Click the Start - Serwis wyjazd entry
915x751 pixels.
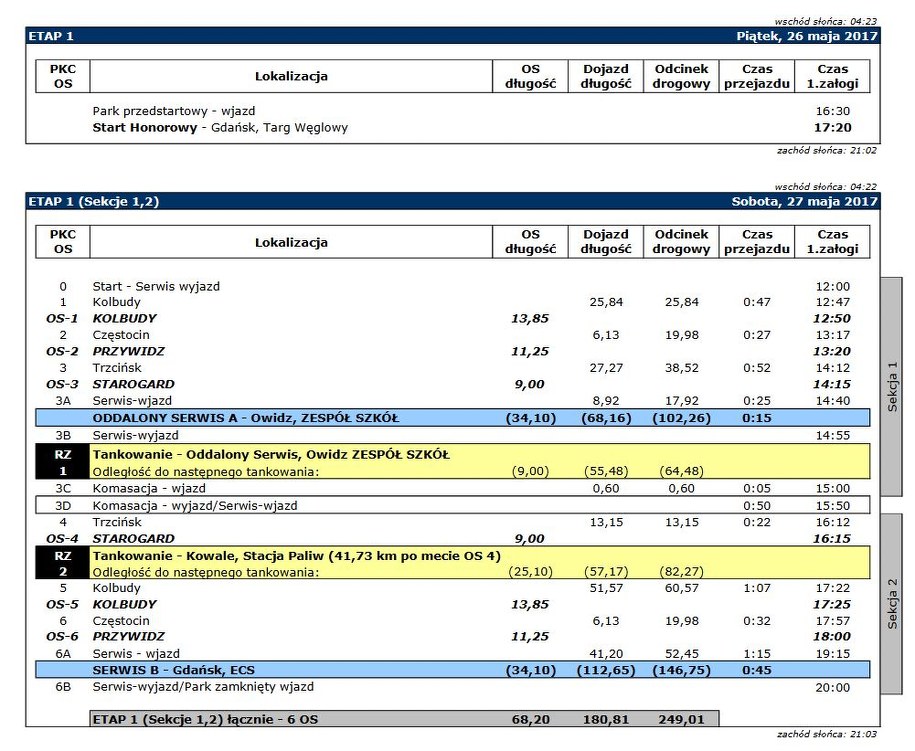point(156,286)
